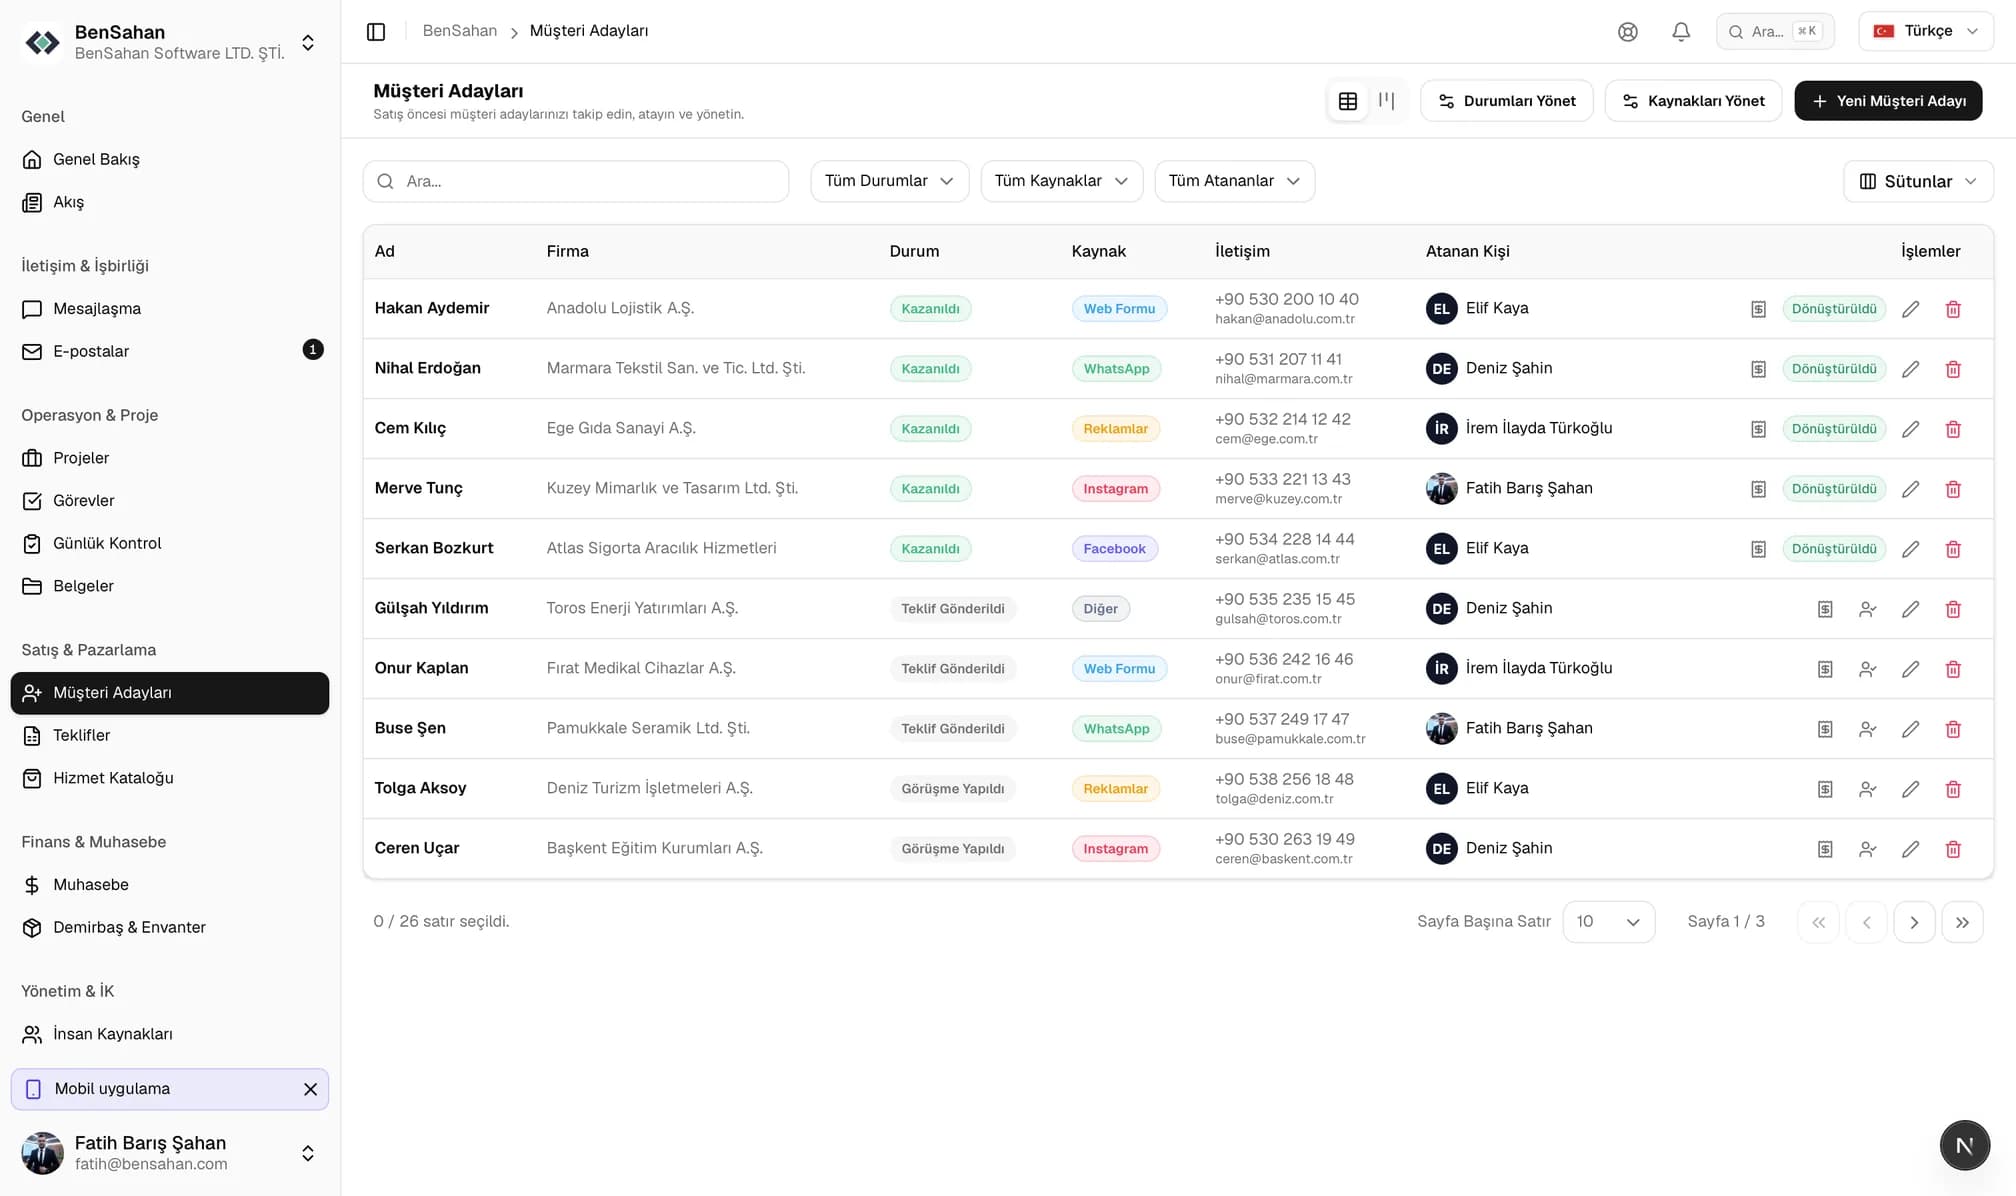This screenshot has height=1196, width=2016.
Task: Edit Tolga Aksoy lead
Action: (x=1910, y=789)
